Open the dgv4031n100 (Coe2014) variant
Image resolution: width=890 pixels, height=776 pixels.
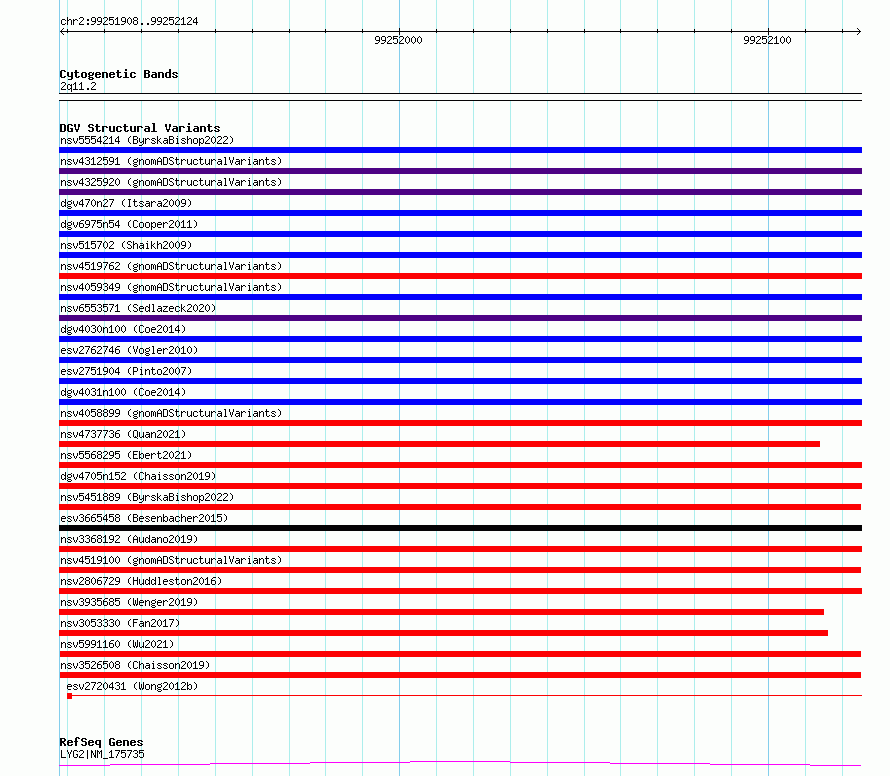point(123,392)
